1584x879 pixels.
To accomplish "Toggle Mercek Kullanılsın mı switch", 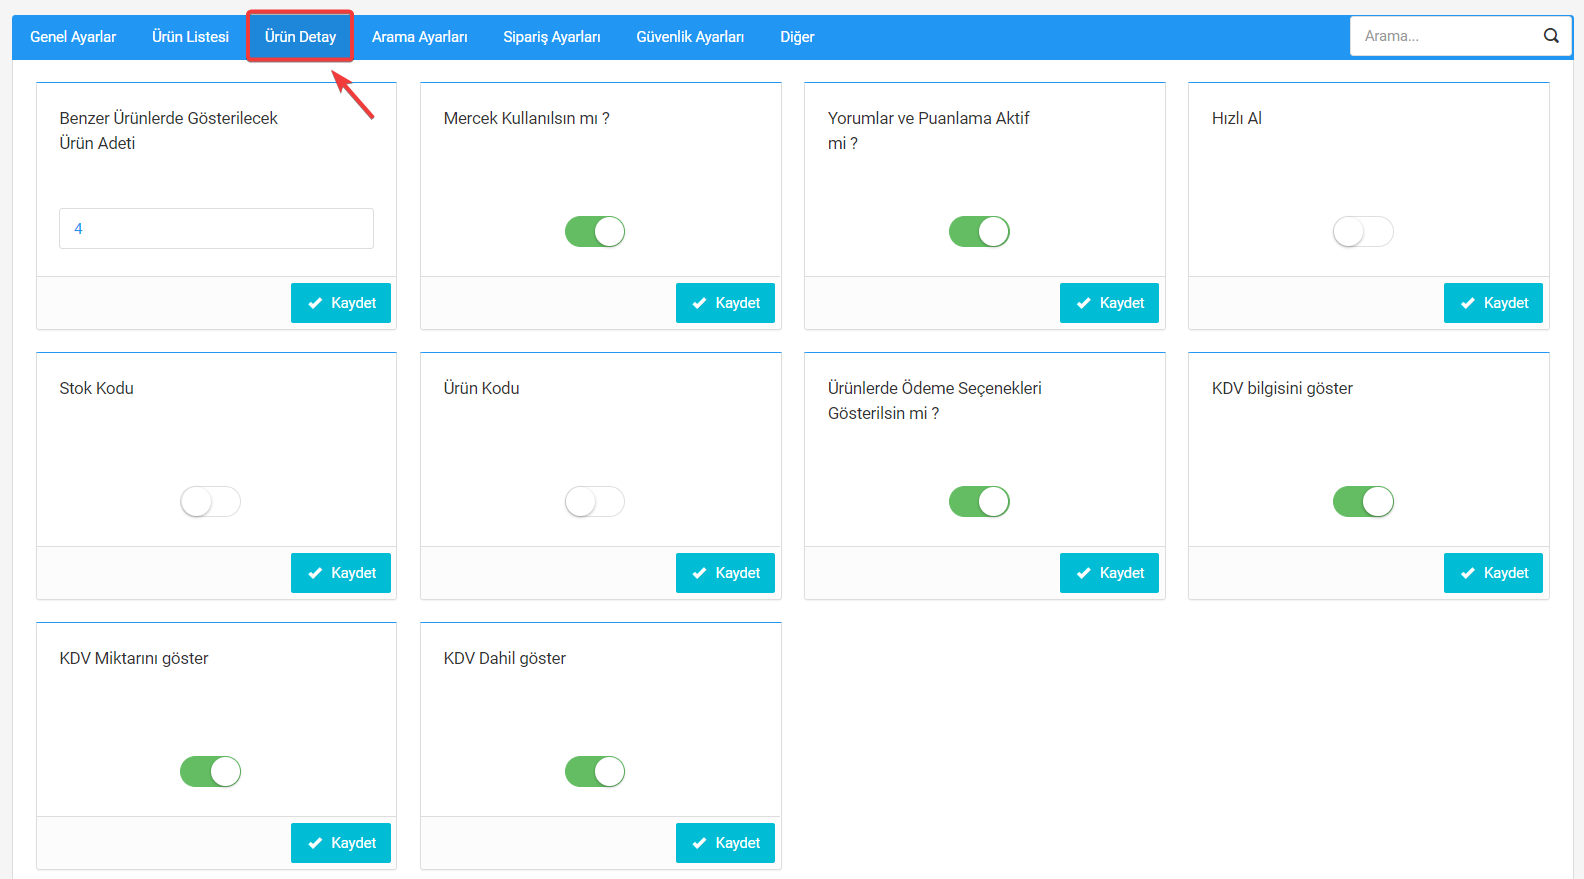I will [595, 232].
